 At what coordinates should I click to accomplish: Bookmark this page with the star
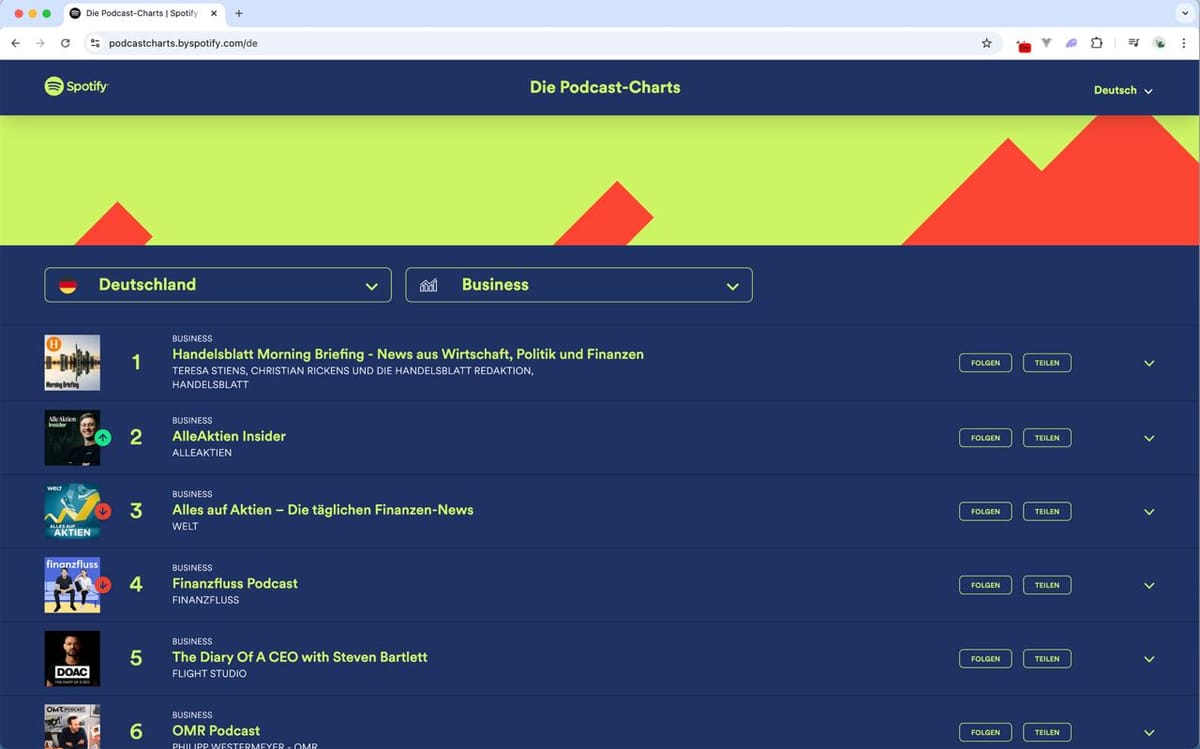point(987,43)
